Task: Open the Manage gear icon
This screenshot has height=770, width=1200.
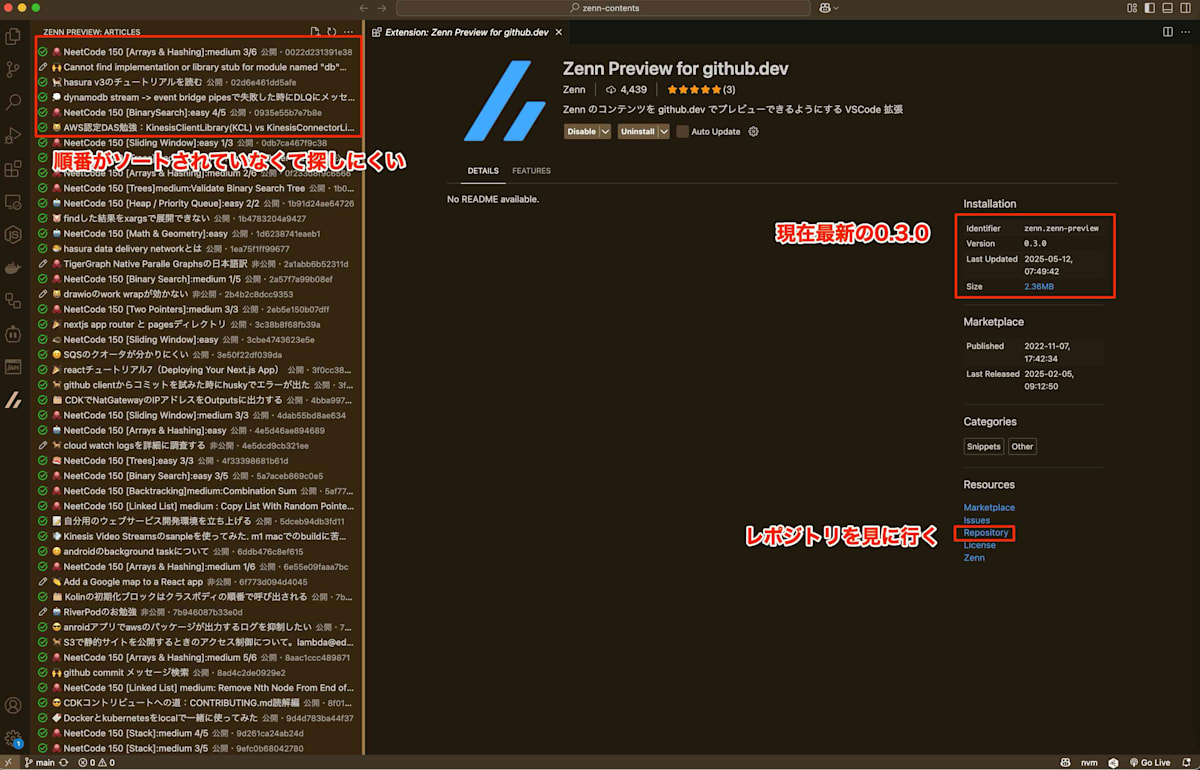Action: coord(14,739)
